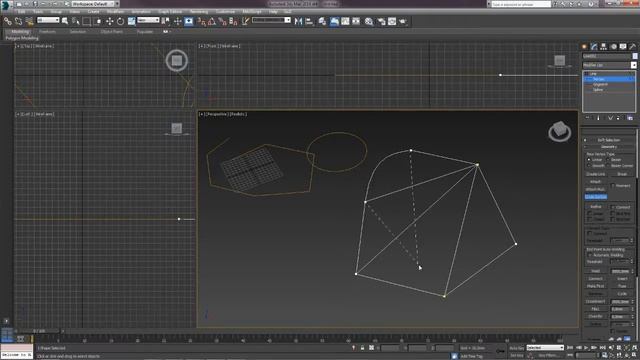Switch to the Create command panel tab
Screen dimensions: 640x360
(584, 47)
